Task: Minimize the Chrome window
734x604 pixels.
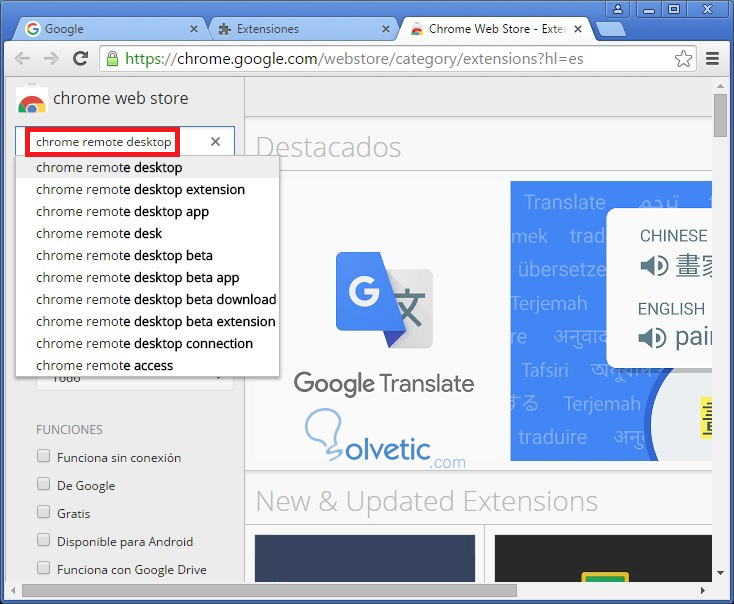Action: (649, 9)
